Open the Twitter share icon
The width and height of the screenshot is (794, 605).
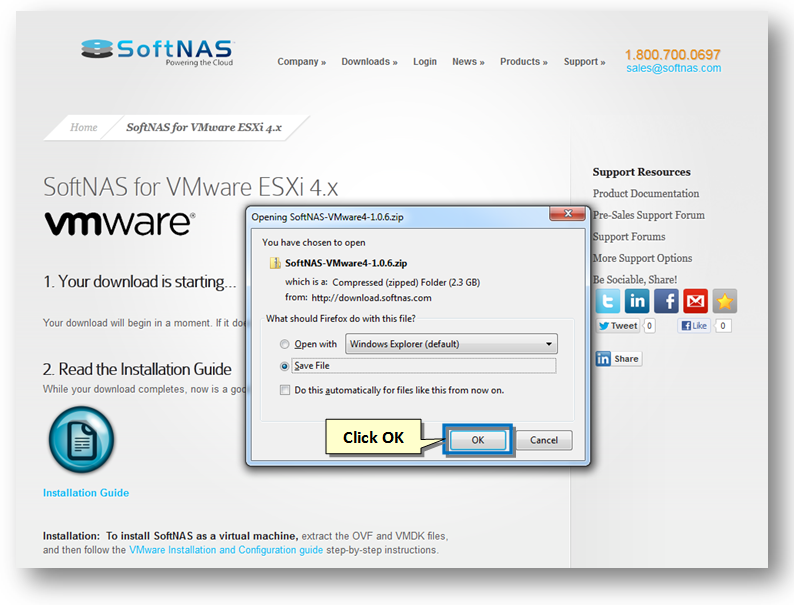click(x=607, y=301)
